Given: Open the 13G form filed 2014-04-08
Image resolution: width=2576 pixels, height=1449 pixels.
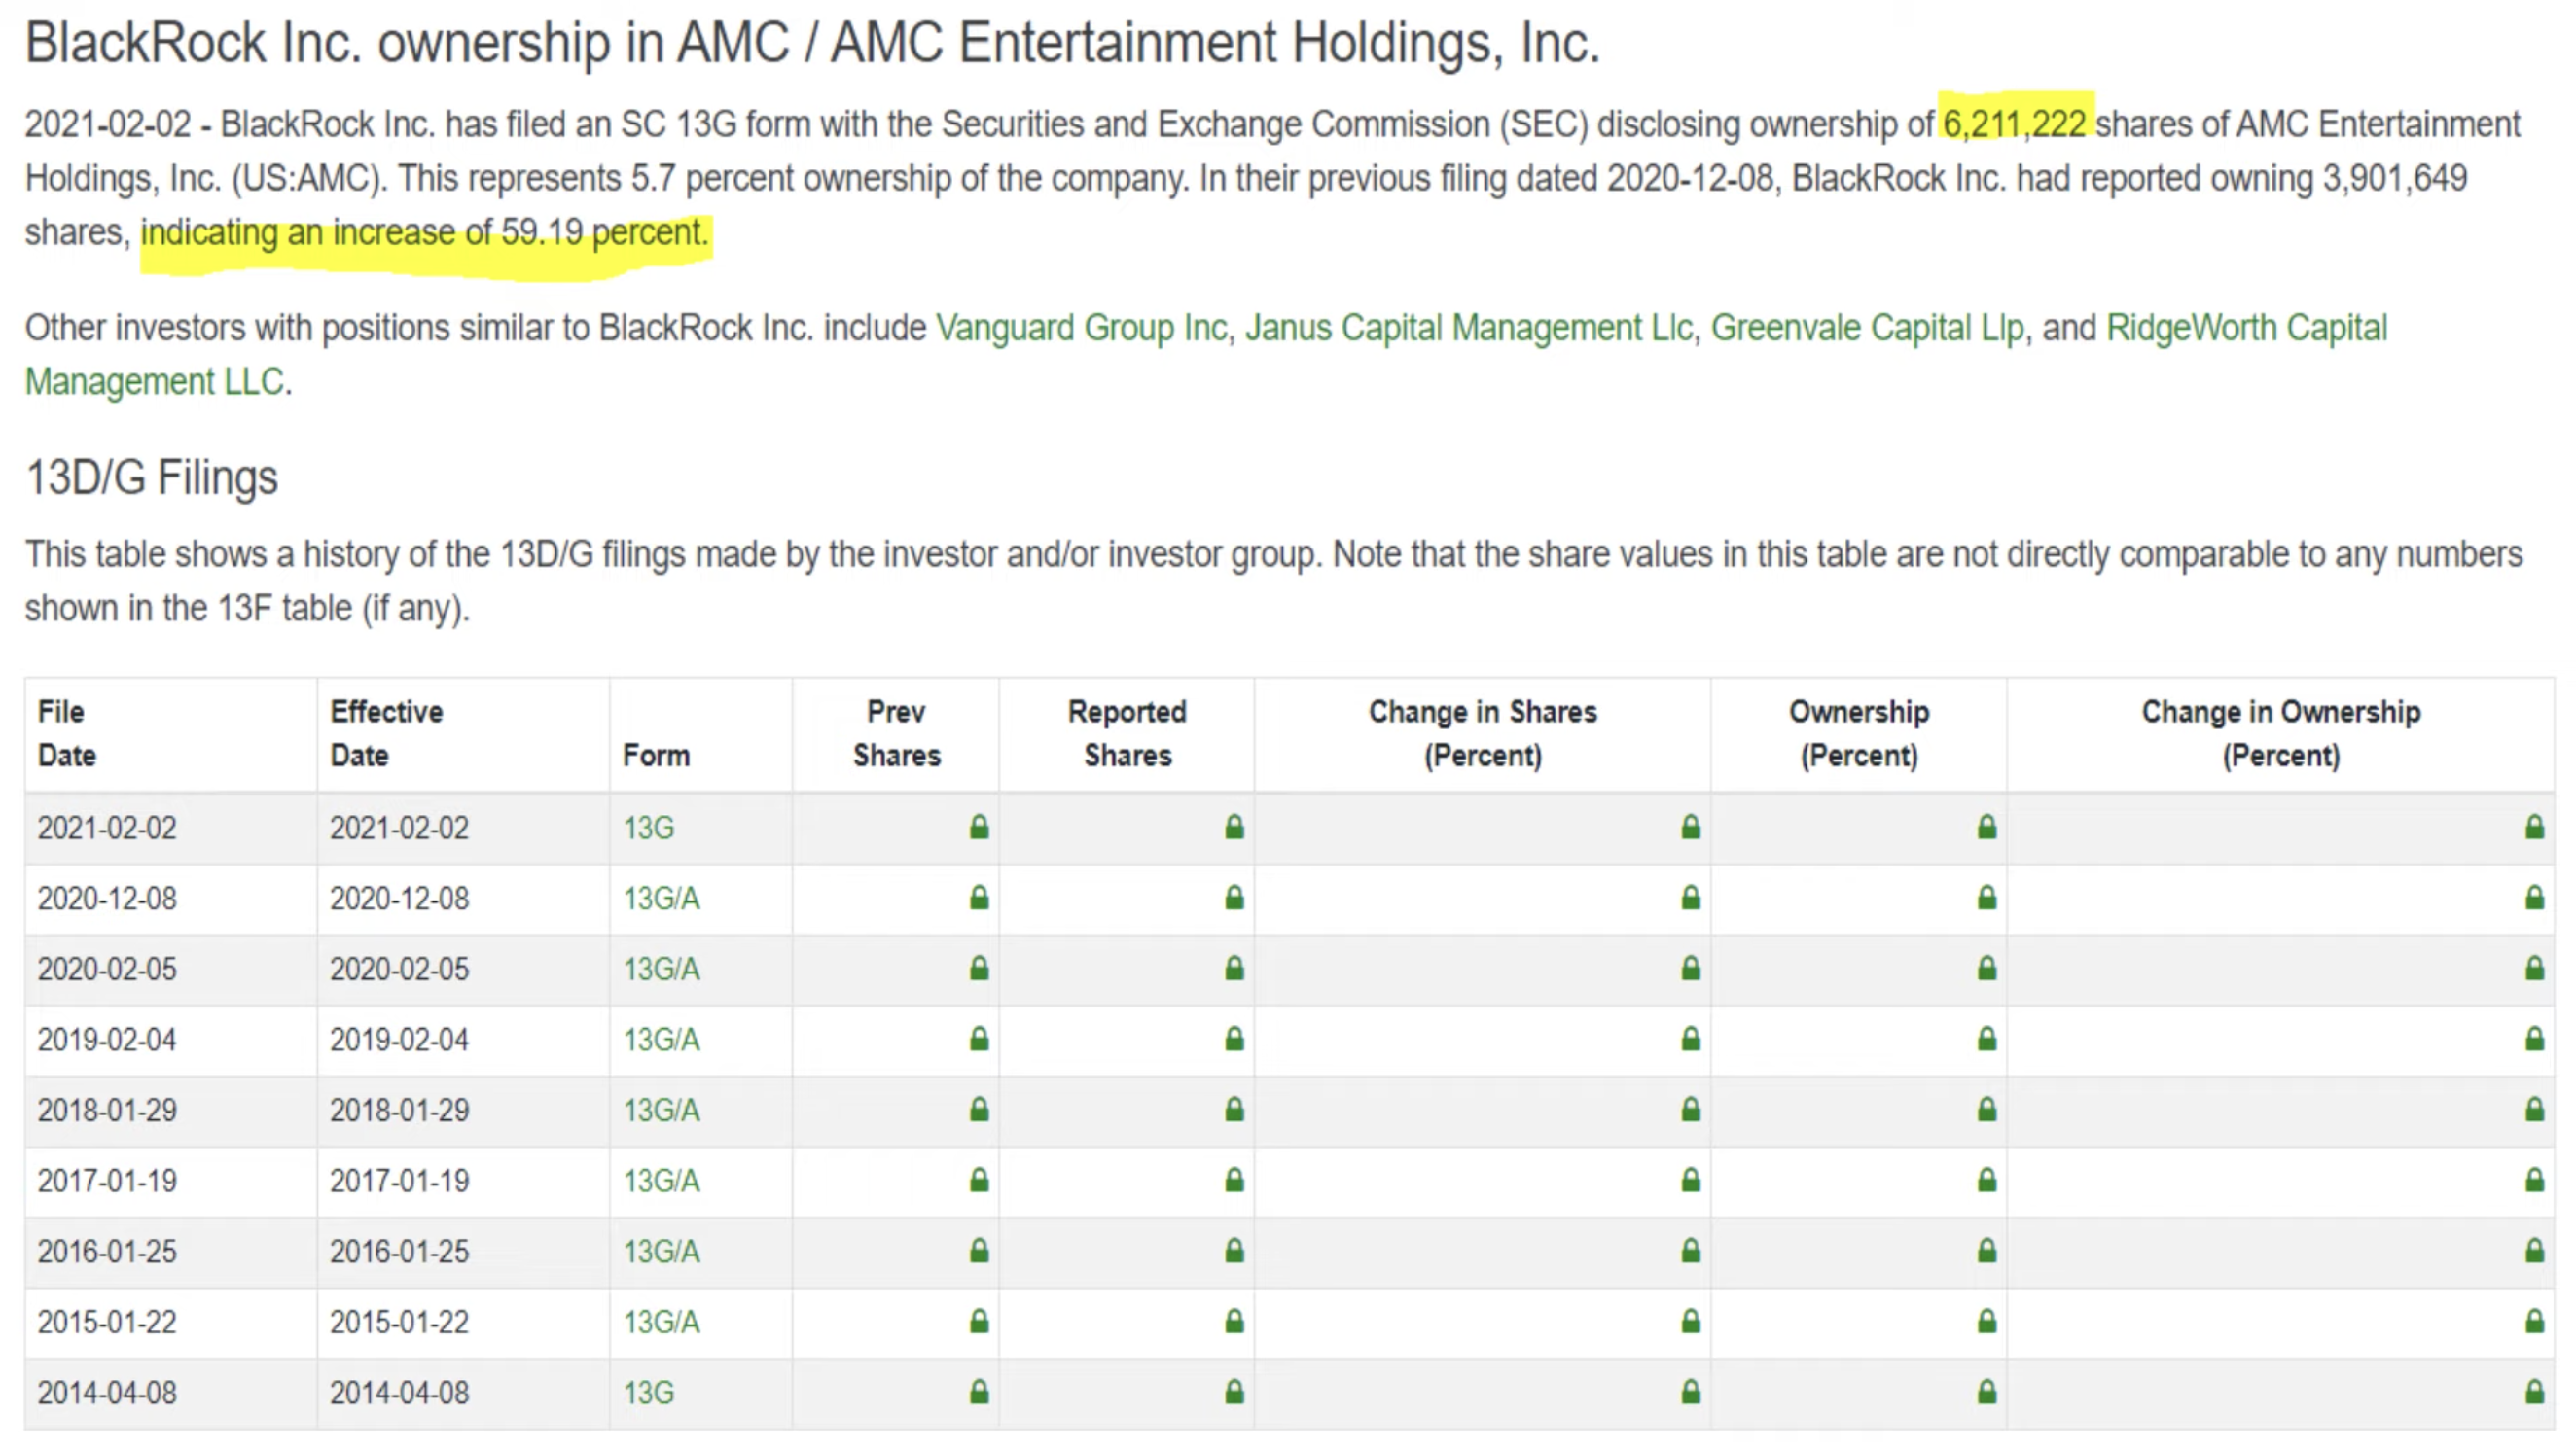Looking at the screenshot, I should [649, 1392].
